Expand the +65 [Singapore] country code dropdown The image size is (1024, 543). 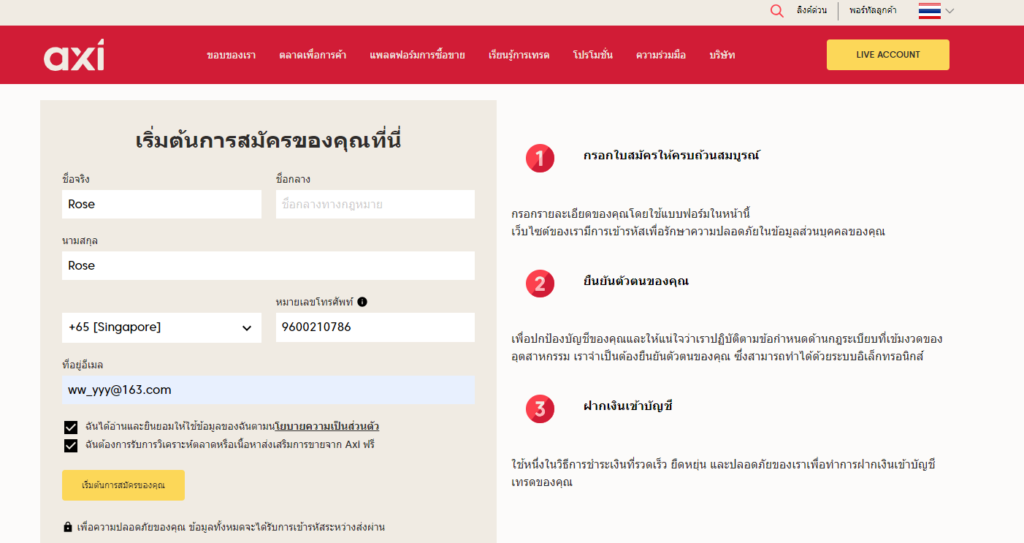point(161,327)
